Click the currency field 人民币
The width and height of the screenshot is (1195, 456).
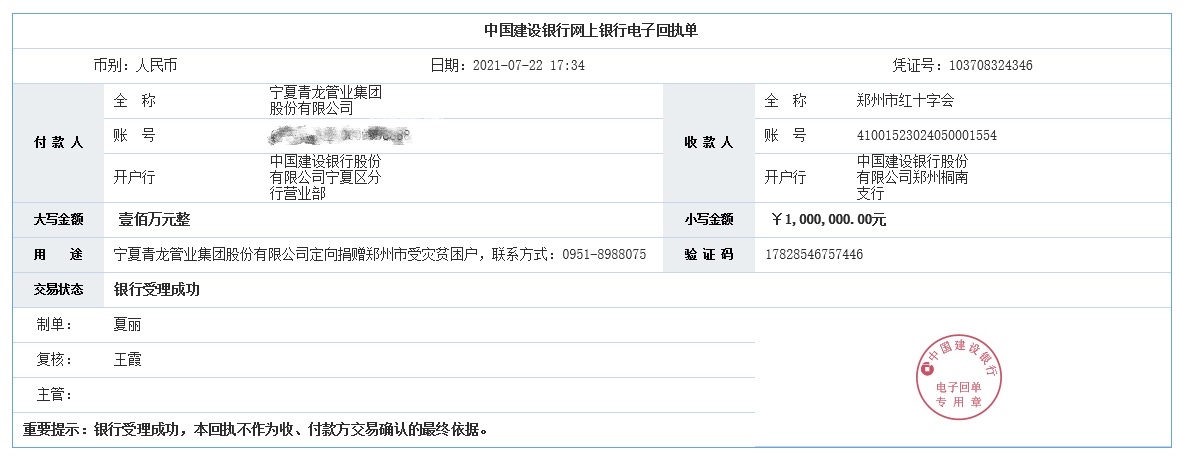coord(156,66)
